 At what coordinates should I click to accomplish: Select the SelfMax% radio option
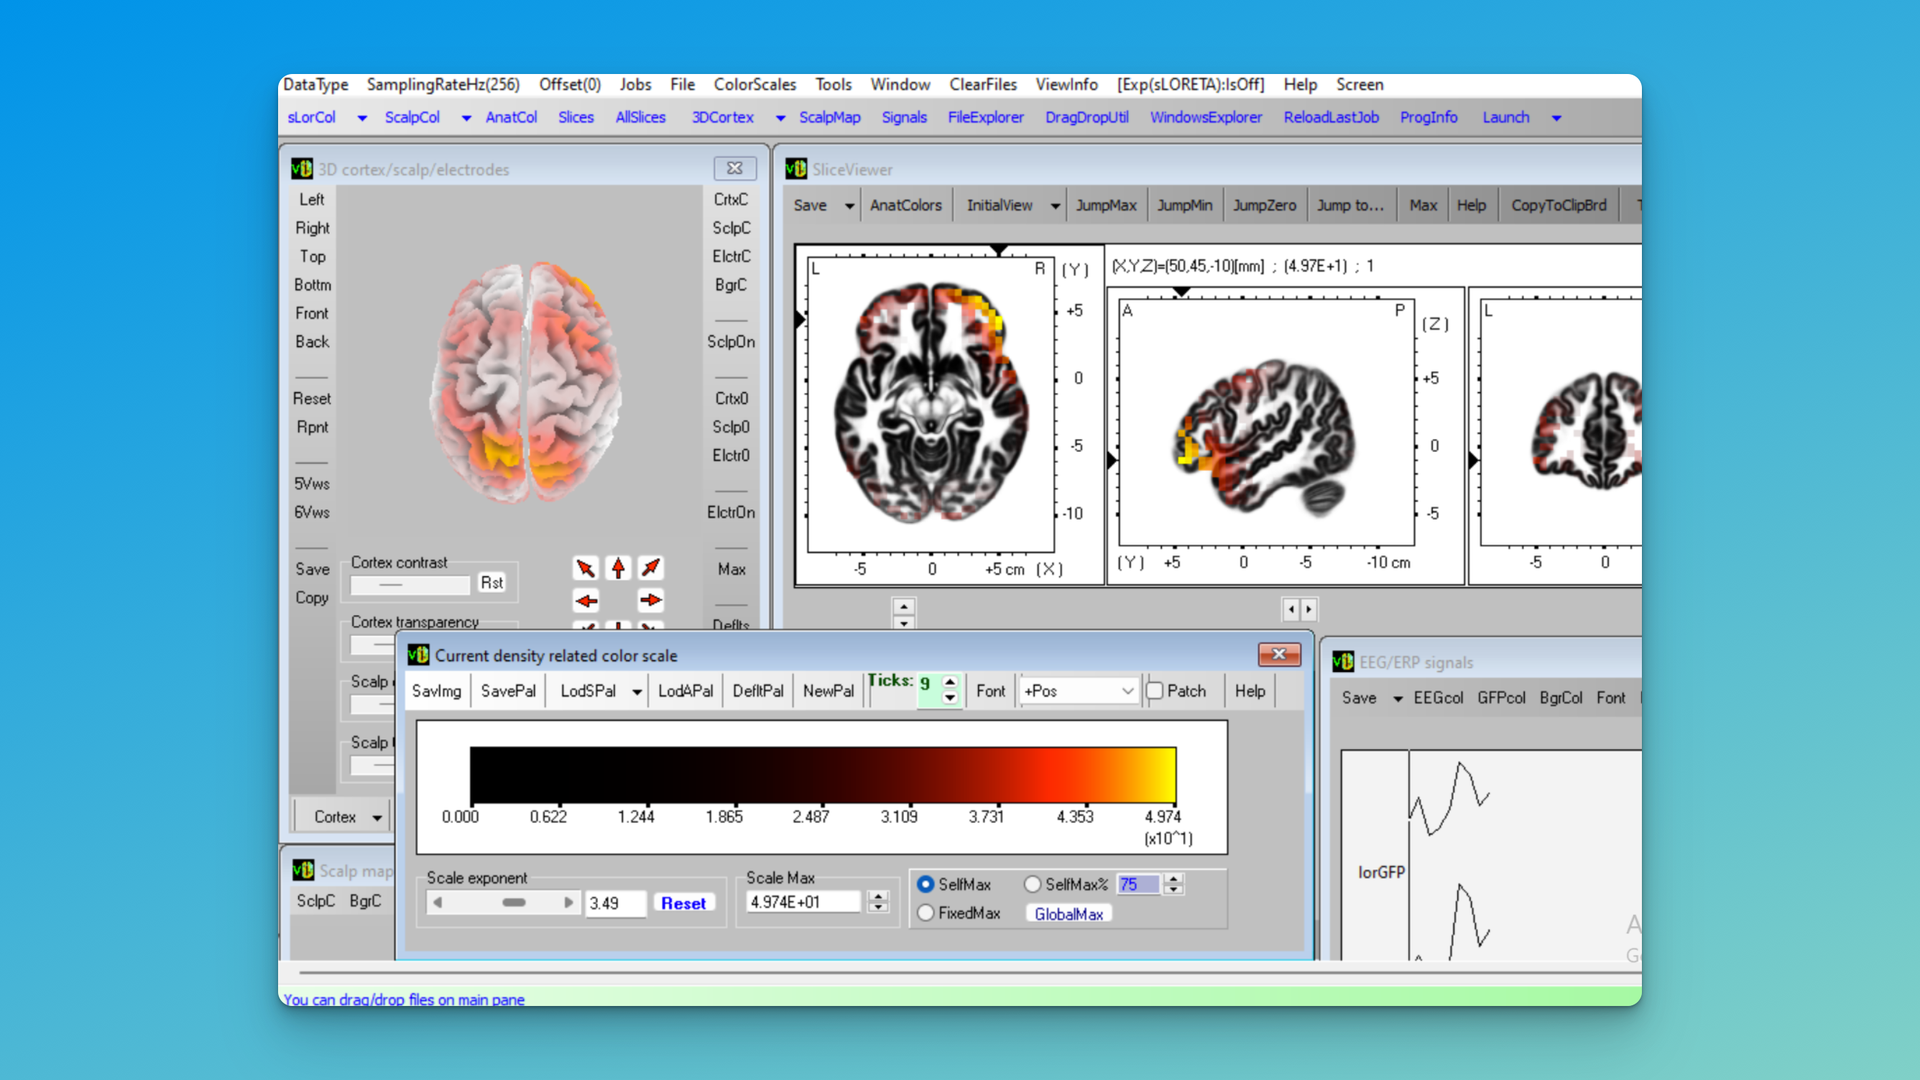[x=1032, y=884]
